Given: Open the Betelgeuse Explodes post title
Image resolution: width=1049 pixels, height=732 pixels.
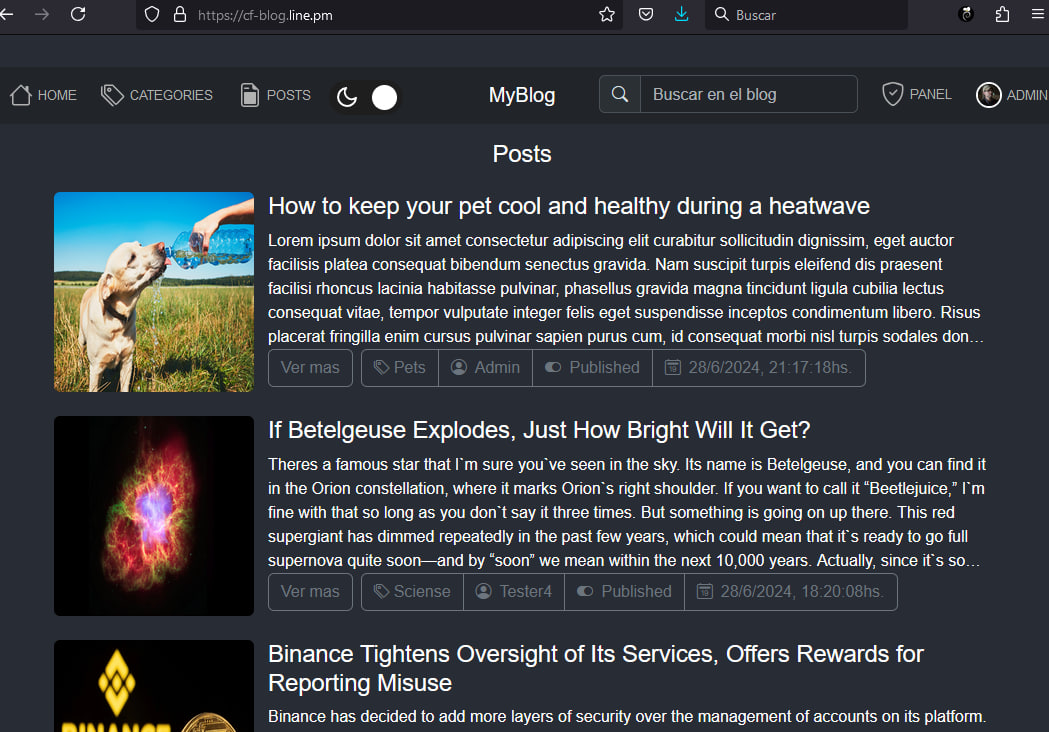Looking at the screenshot, I should point(539,430).
